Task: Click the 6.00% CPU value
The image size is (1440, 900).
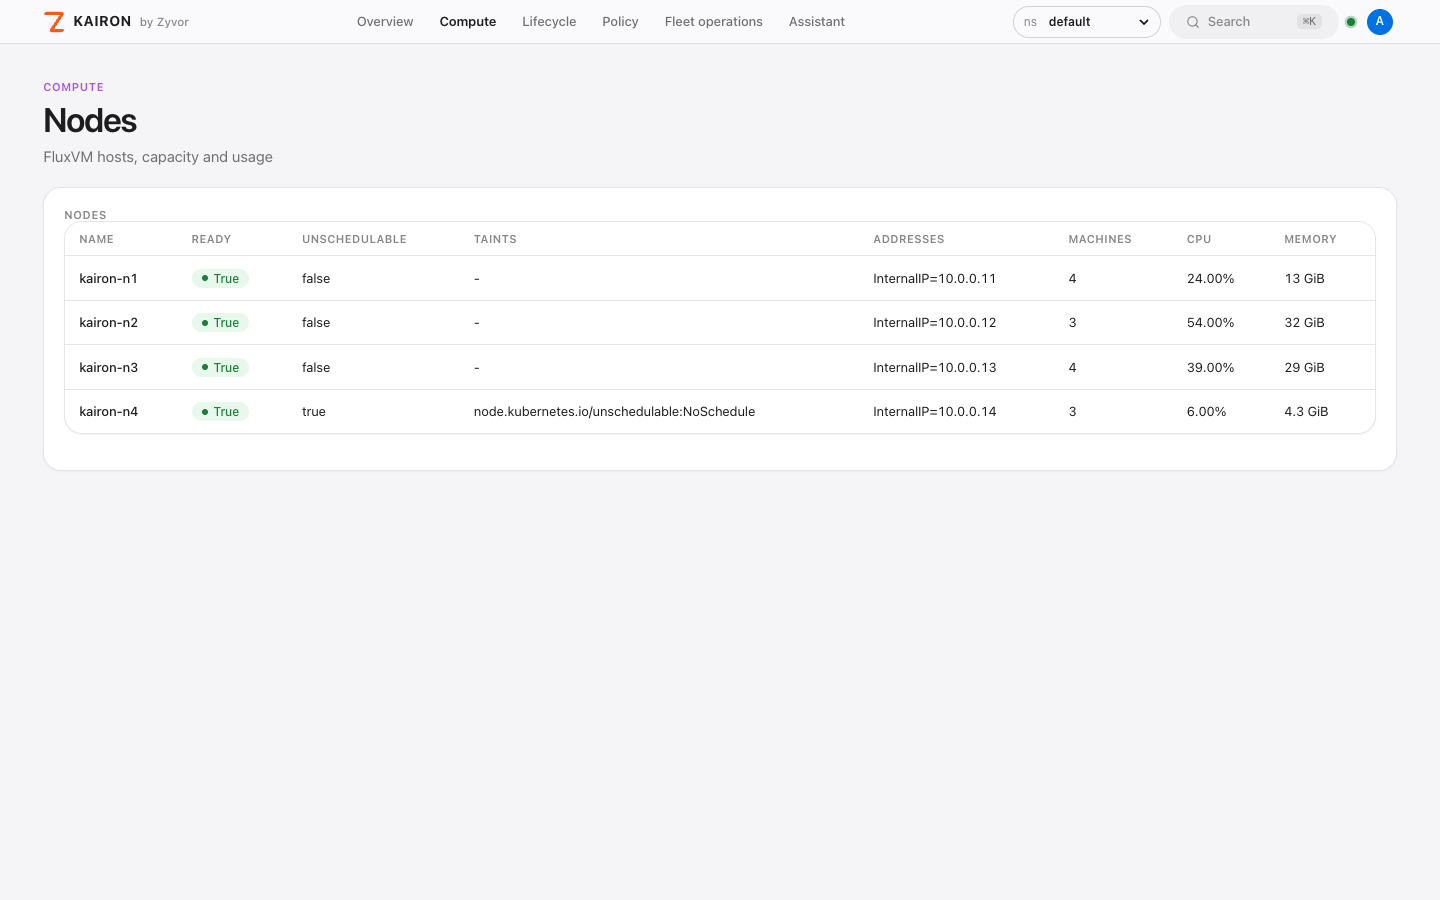Action: [1206, 411]
